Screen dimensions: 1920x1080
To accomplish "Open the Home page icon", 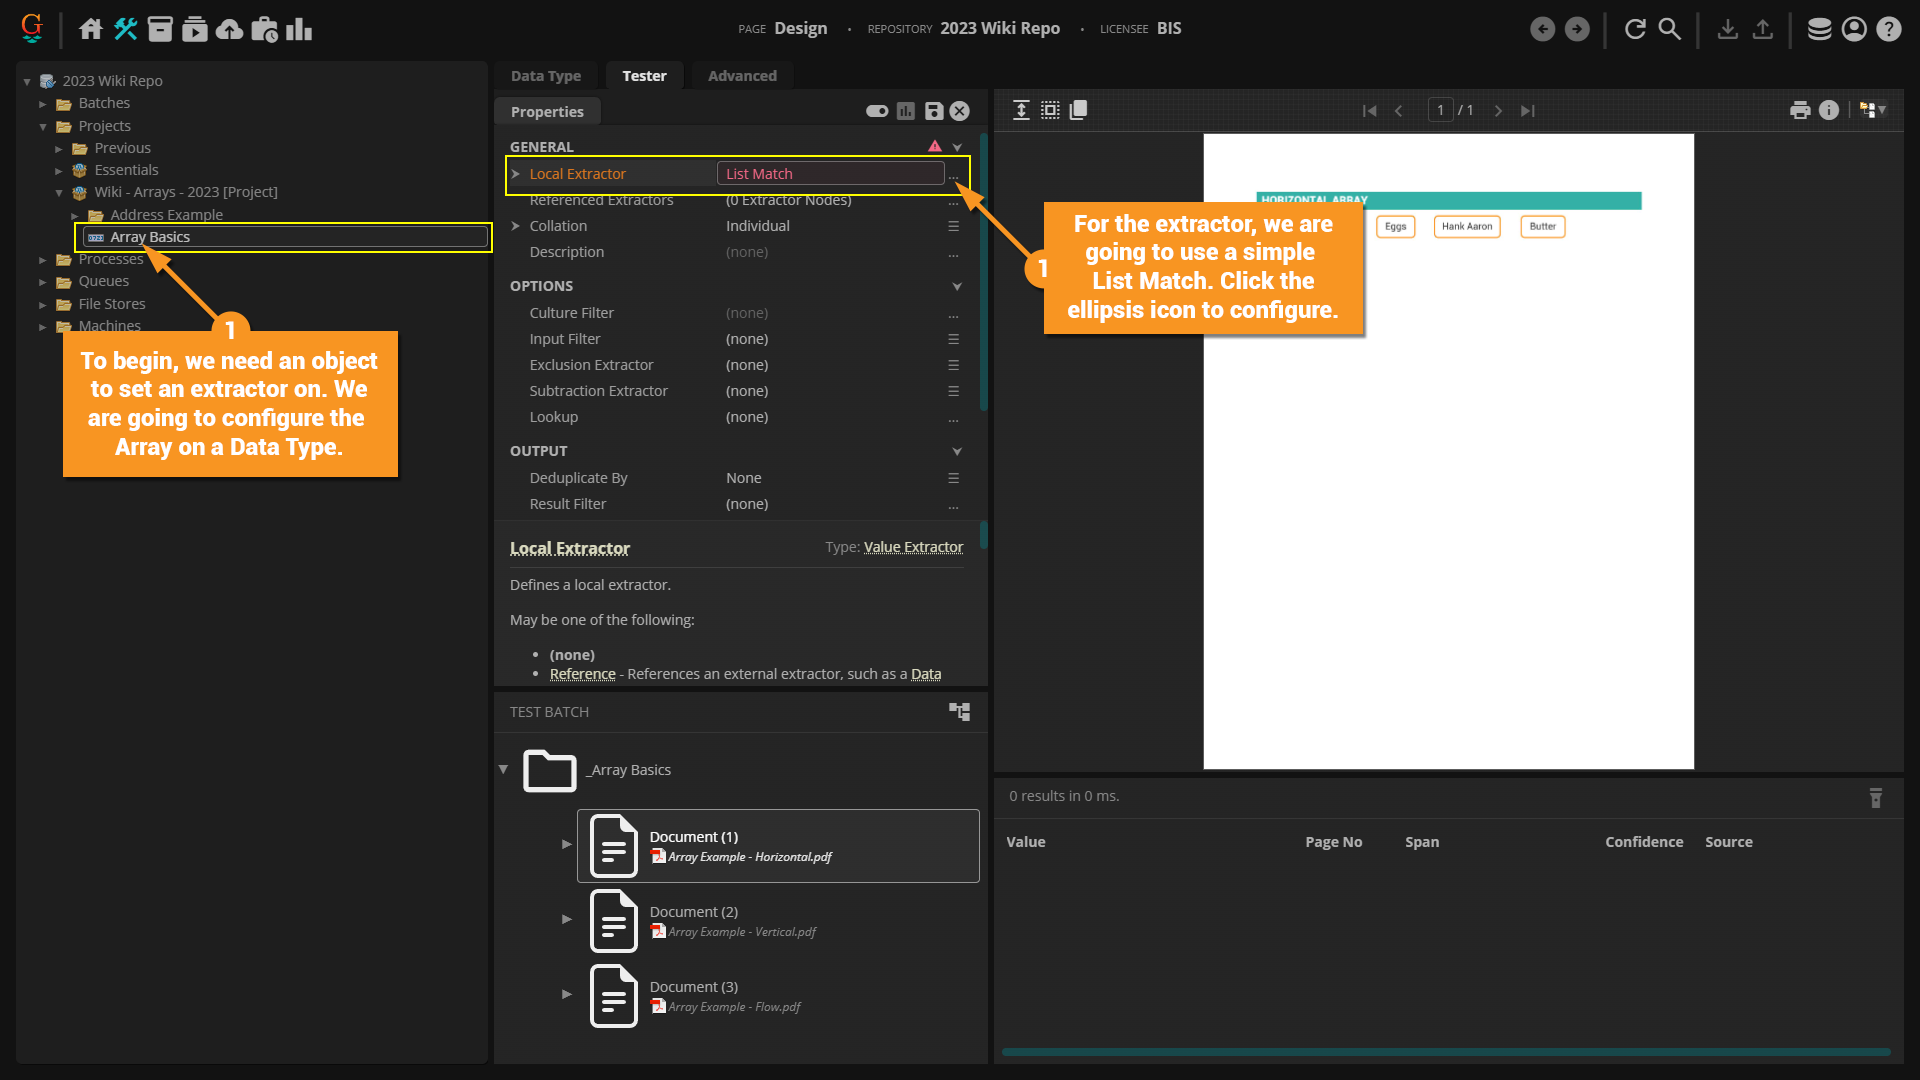I will [x=91, y=29].
